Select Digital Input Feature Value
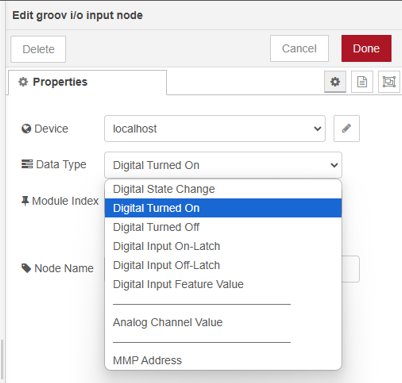 pyautogui.click(x=223, y=284)
